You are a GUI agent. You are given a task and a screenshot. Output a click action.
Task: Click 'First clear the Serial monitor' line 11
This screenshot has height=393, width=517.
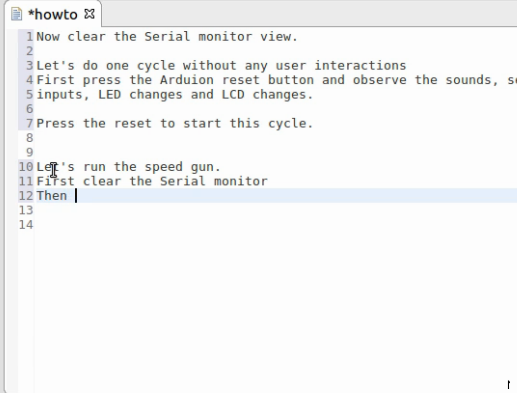coord(152,181)
